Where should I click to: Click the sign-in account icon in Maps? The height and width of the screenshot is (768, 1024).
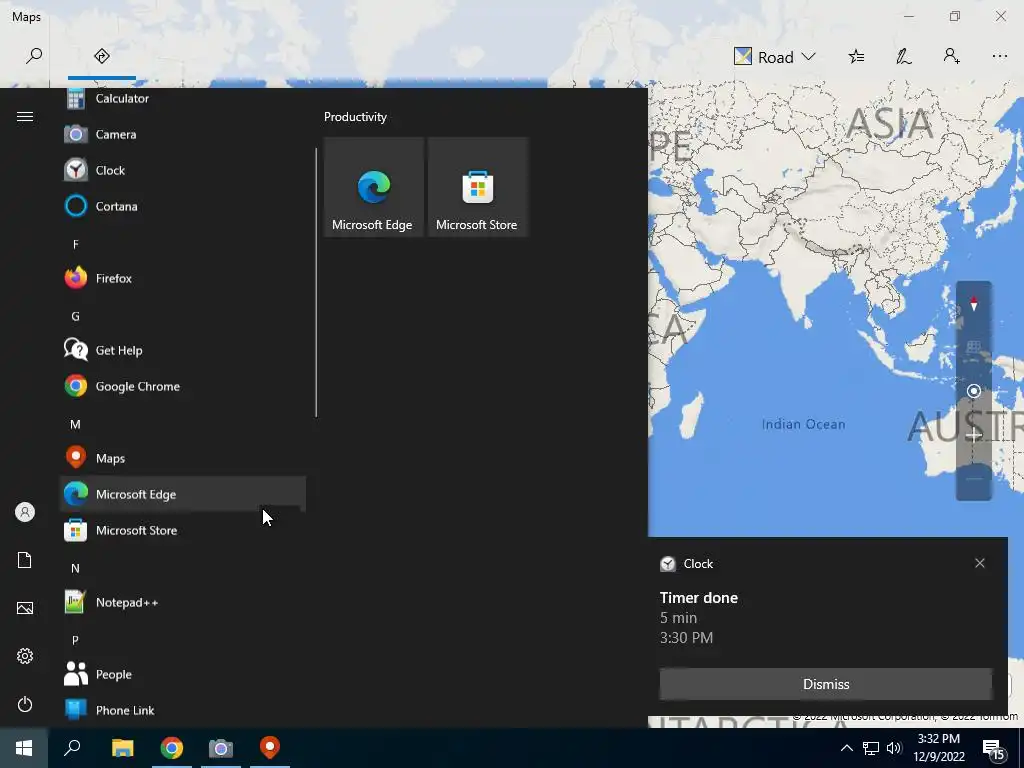(x=952, y=57)
